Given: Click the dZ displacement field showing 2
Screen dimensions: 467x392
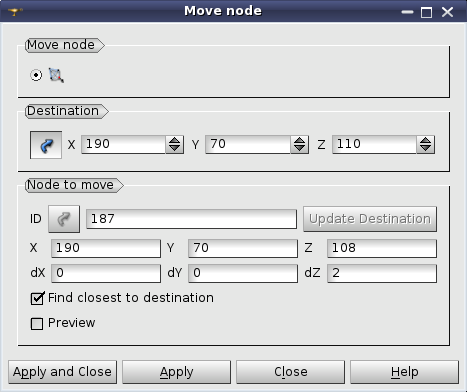Looking at the screenshot, I should point(382,273).
